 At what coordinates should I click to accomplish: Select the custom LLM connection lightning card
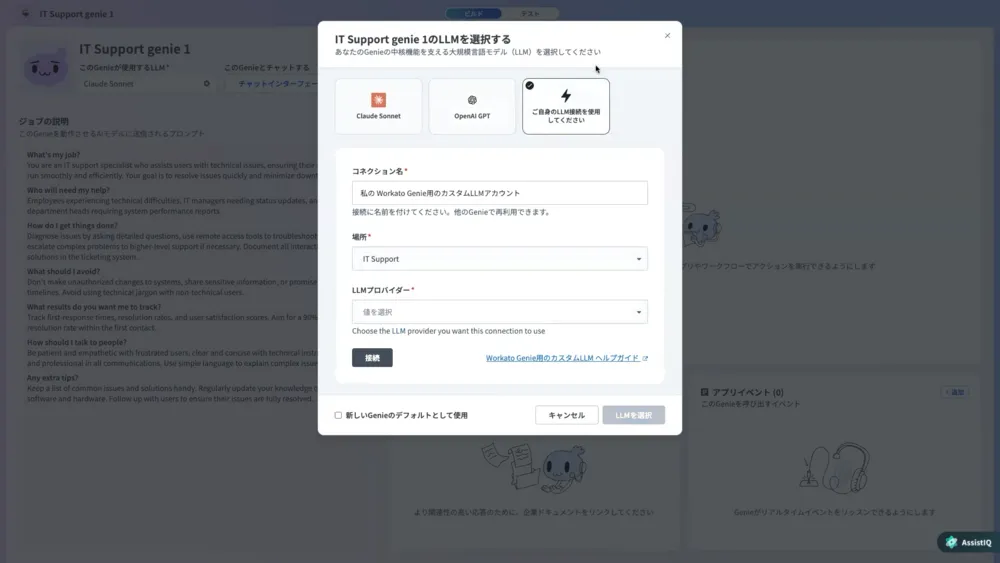click(566, 106)
